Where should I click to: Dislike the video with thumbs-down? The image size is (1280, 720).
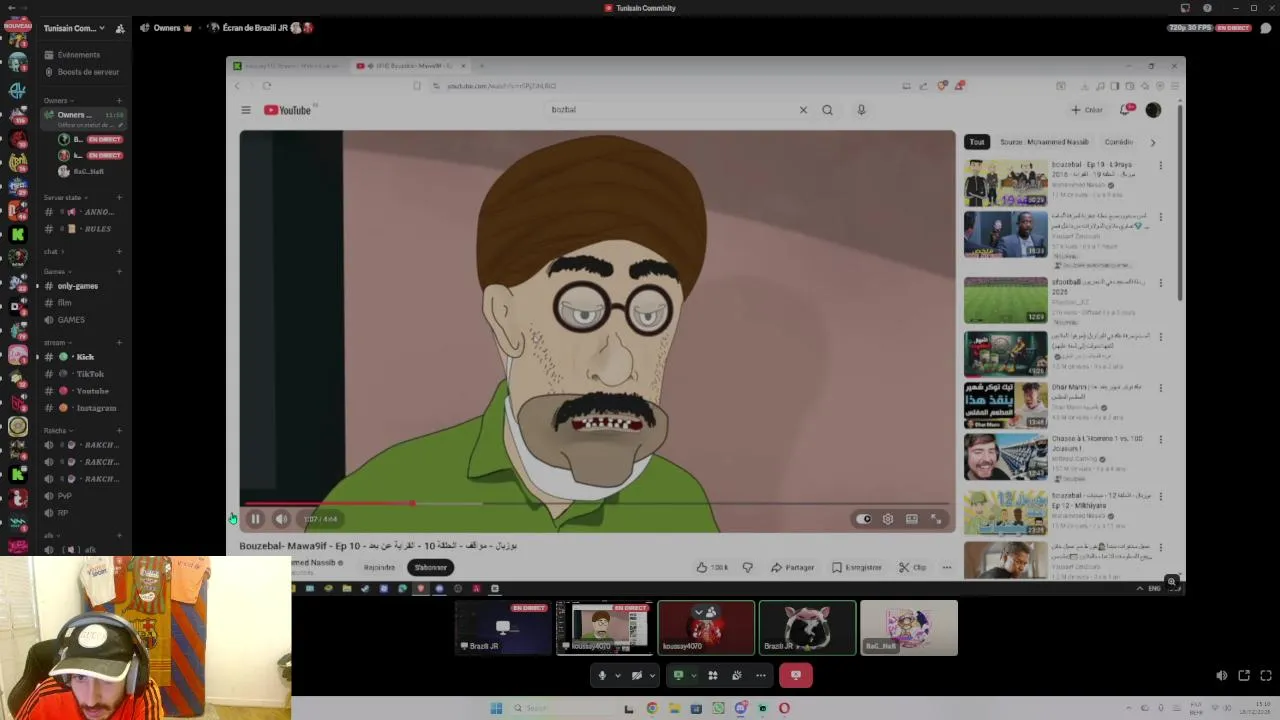[x=747, y=567]
